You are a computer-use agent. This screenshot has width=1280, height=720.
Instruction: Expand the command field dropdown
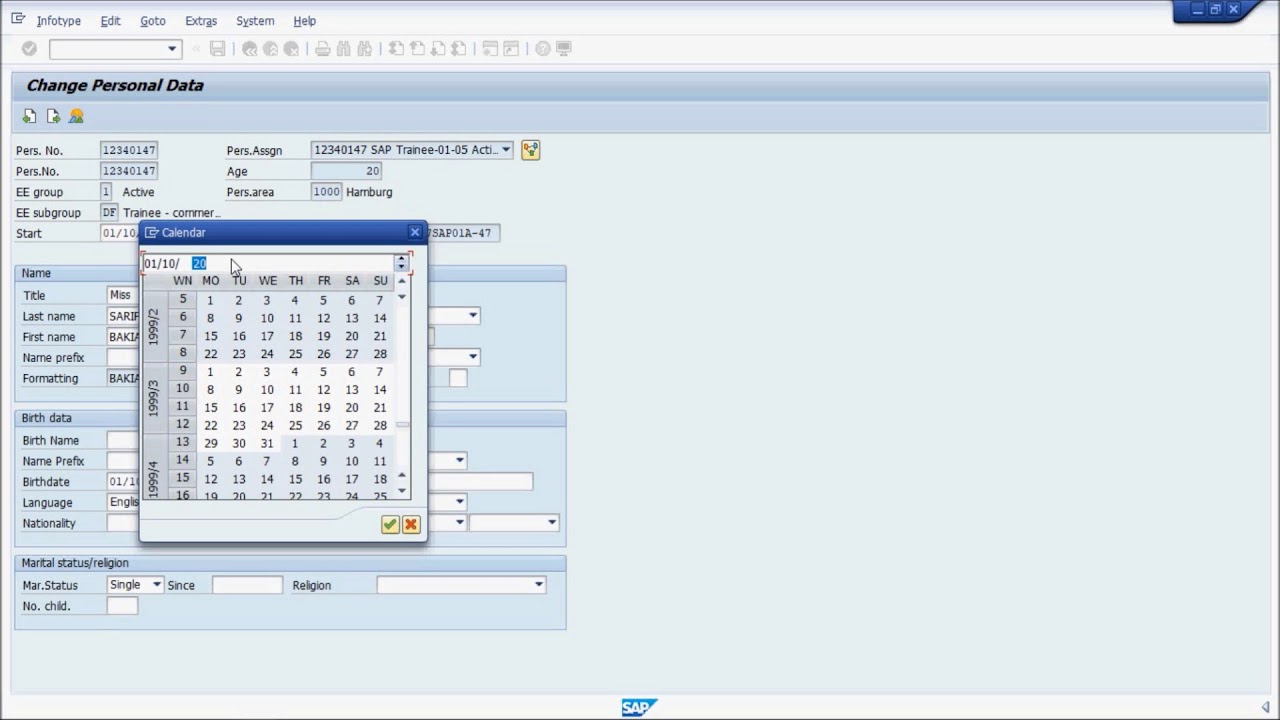click(x=172, y=48)
